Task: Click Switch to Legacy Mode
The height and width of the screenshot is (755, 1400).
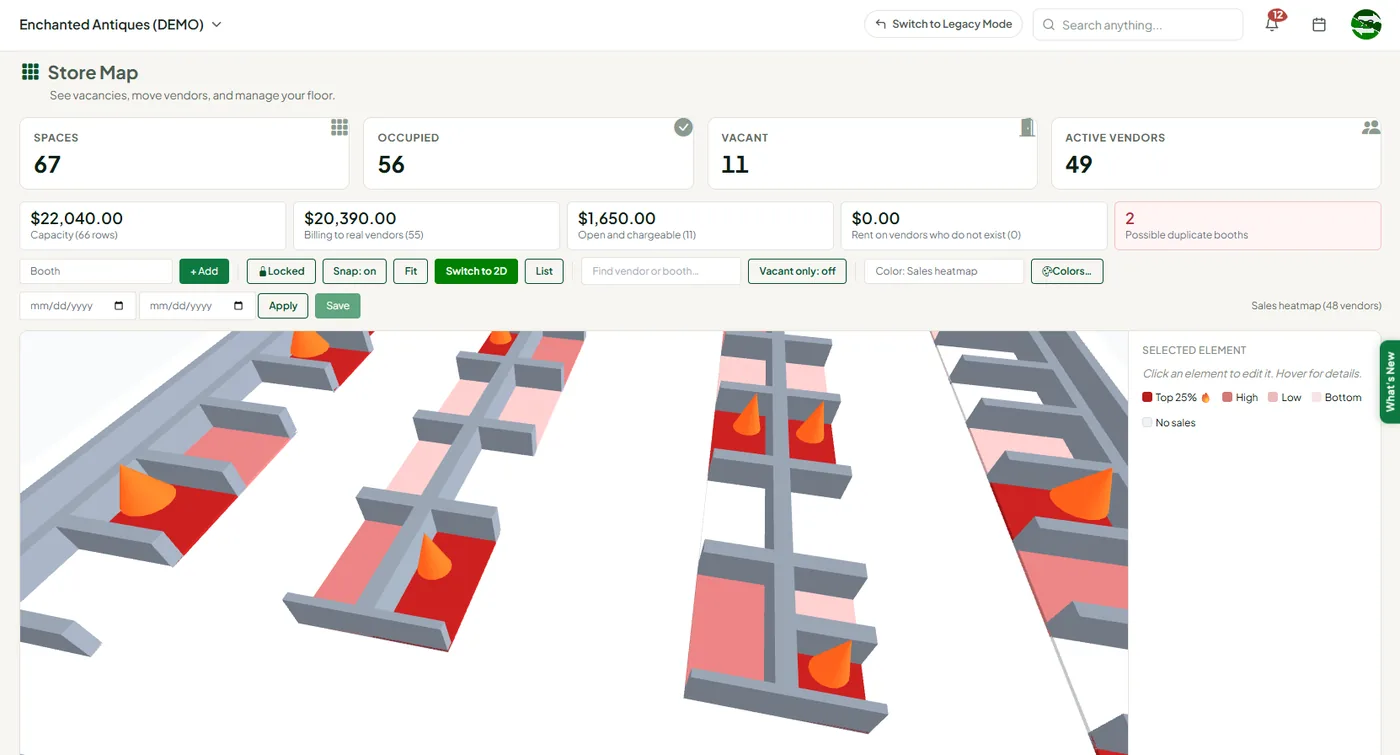Action: 943,24
